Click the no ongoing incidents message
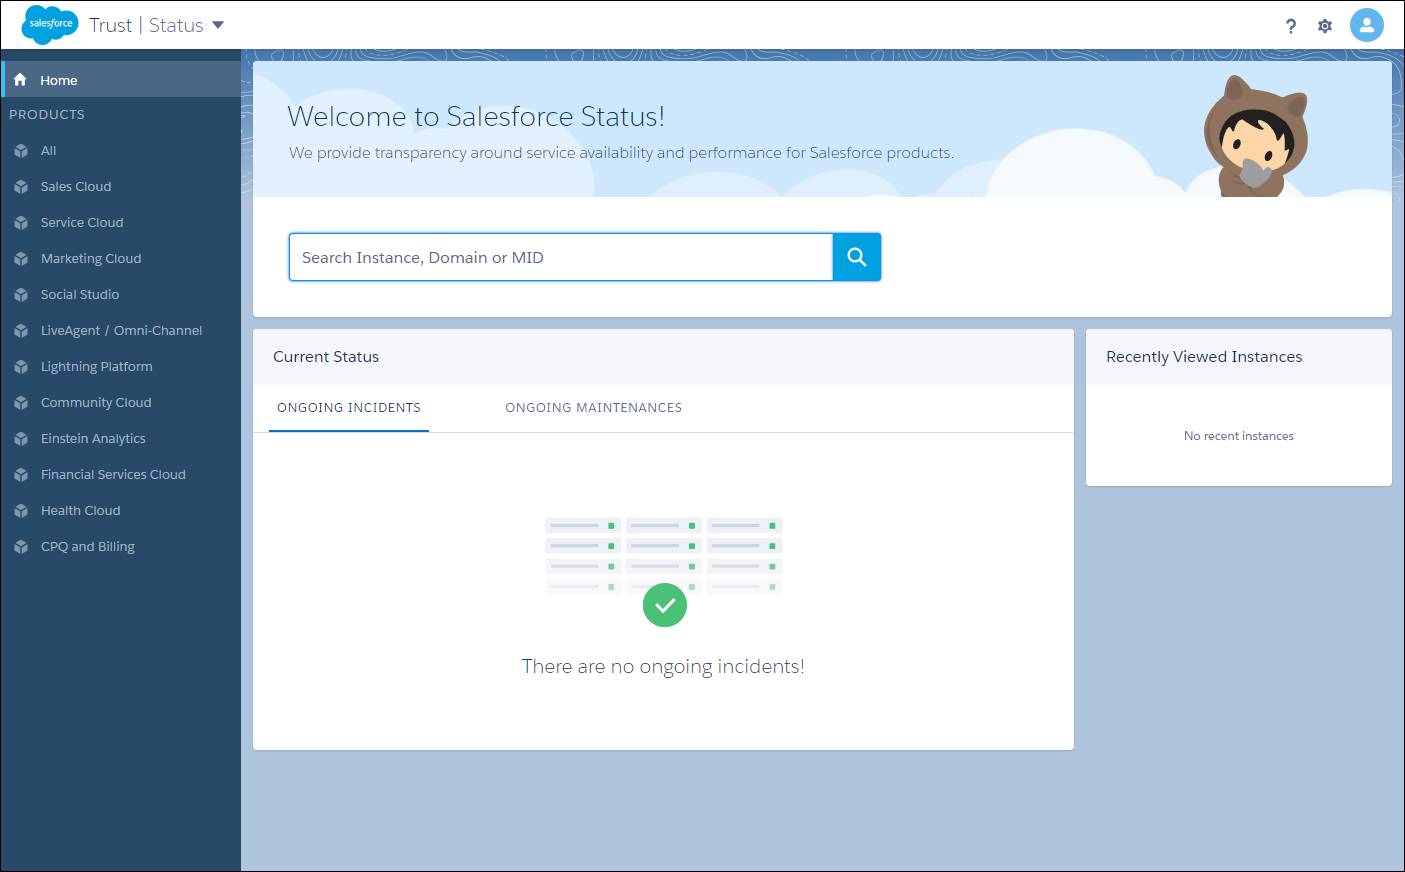 pos(663,667)
